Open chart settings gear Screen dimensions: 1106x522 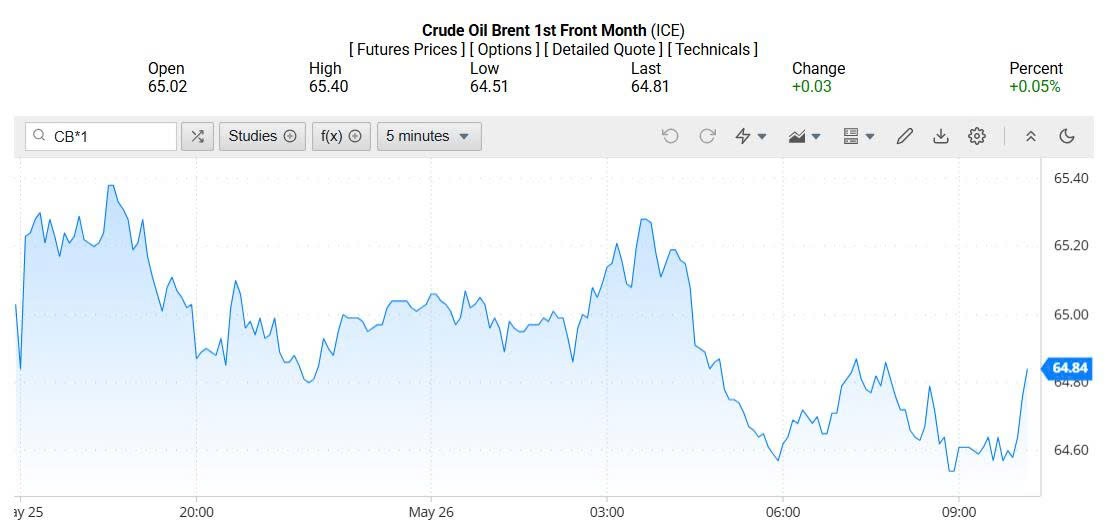click(977, 136)
